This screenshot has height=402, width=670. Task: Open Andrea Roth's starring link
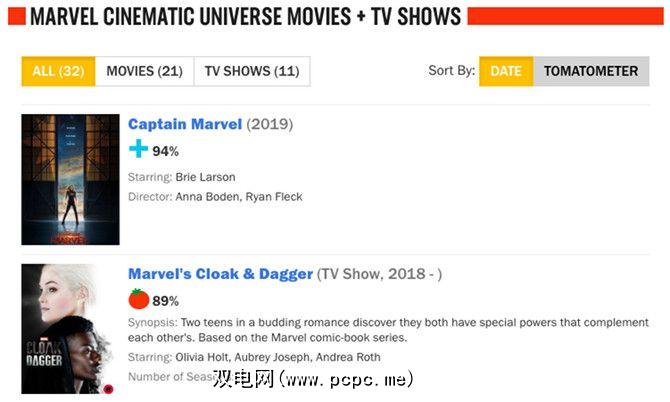pos(346,358)
